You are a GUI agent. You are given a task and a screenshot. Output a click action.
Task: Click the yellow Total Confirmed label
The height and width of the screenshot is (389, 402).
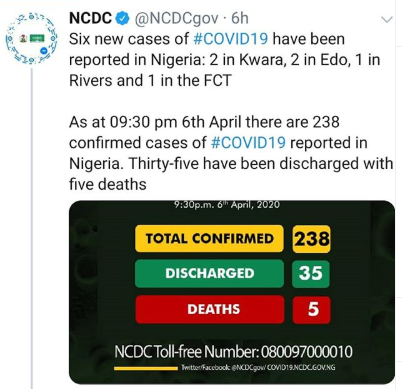point(209,239)
